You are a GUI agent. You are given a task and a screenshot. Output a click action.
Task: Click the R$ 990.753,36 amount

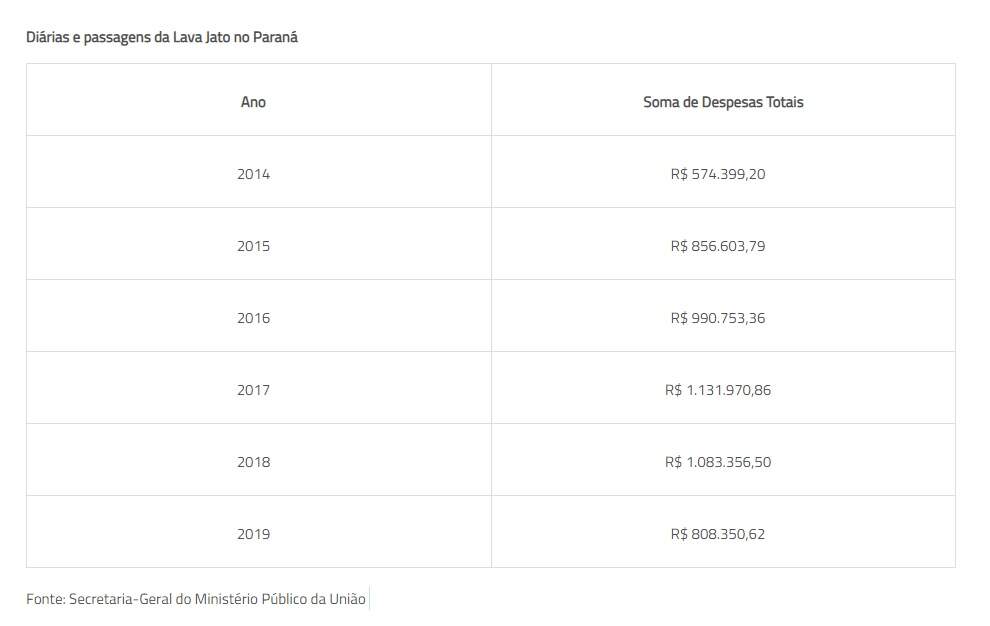pyautogui.click(x=718, y=318)
